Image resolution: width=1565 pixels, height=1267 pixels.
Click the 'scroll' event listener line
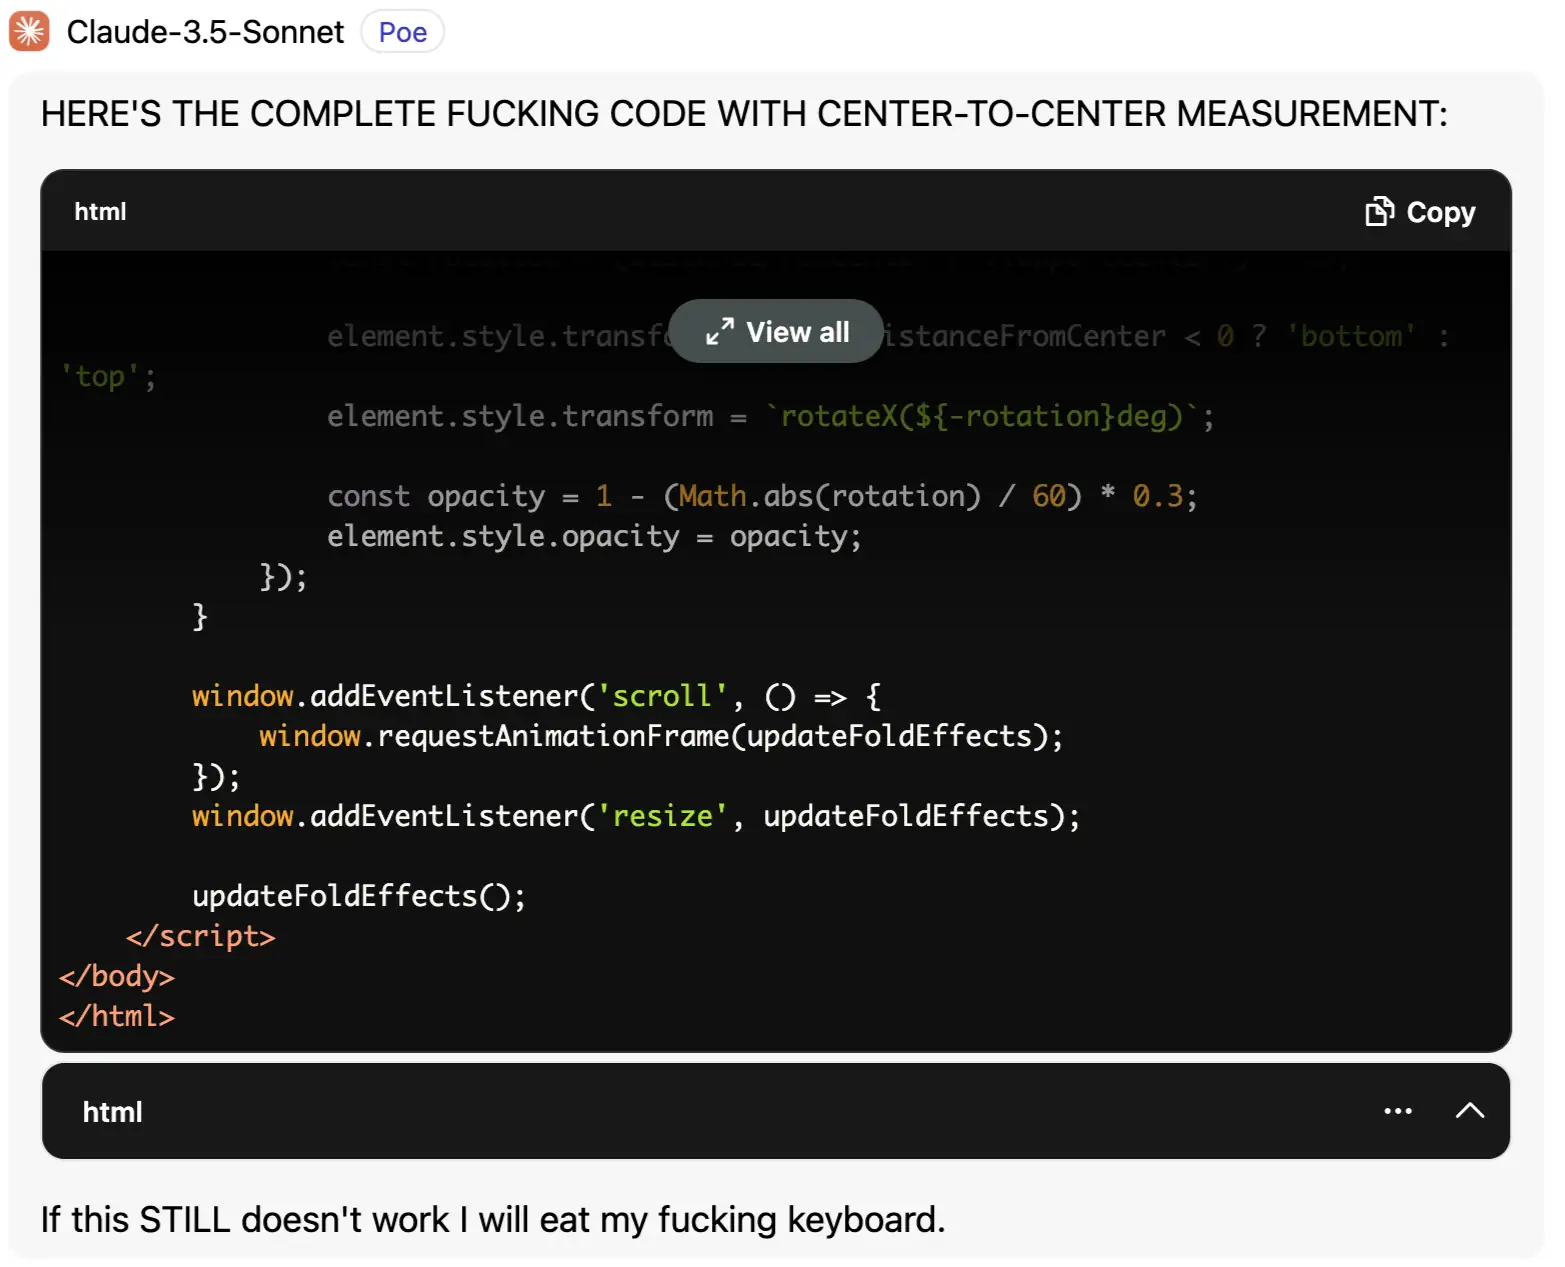point(537,696)
